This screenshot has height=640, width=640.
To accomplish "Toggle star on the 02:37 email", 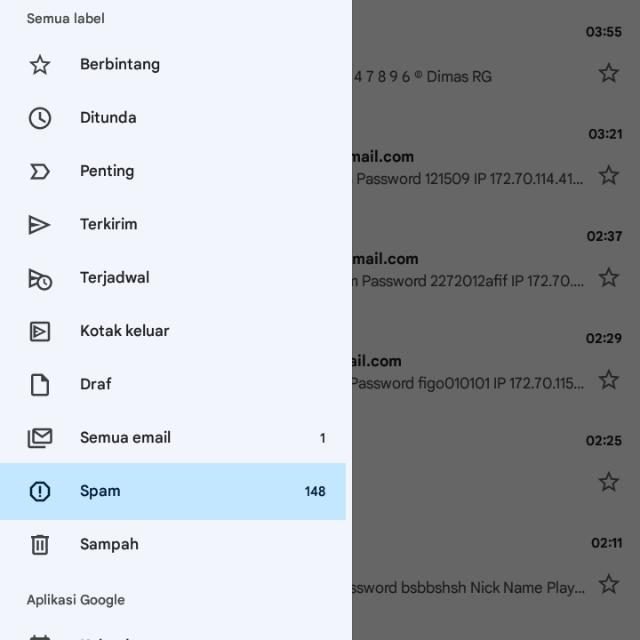I will [x=608, y=278].
